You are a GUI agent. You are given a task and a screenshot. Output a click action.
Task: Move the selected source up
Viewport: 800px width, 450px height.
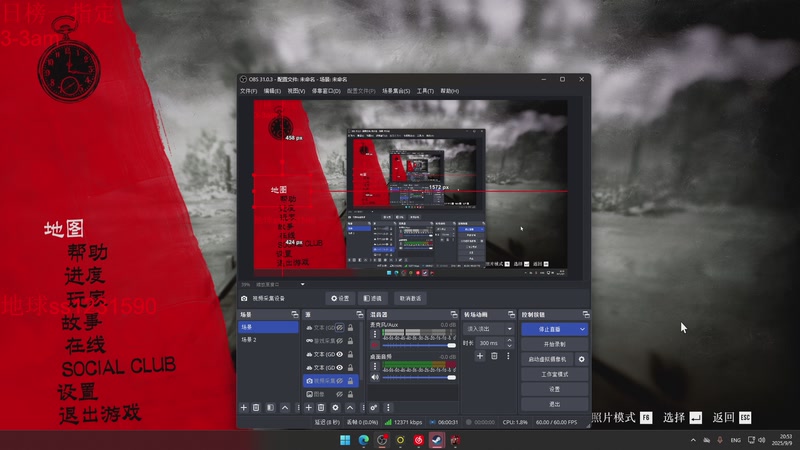(349, 408)
